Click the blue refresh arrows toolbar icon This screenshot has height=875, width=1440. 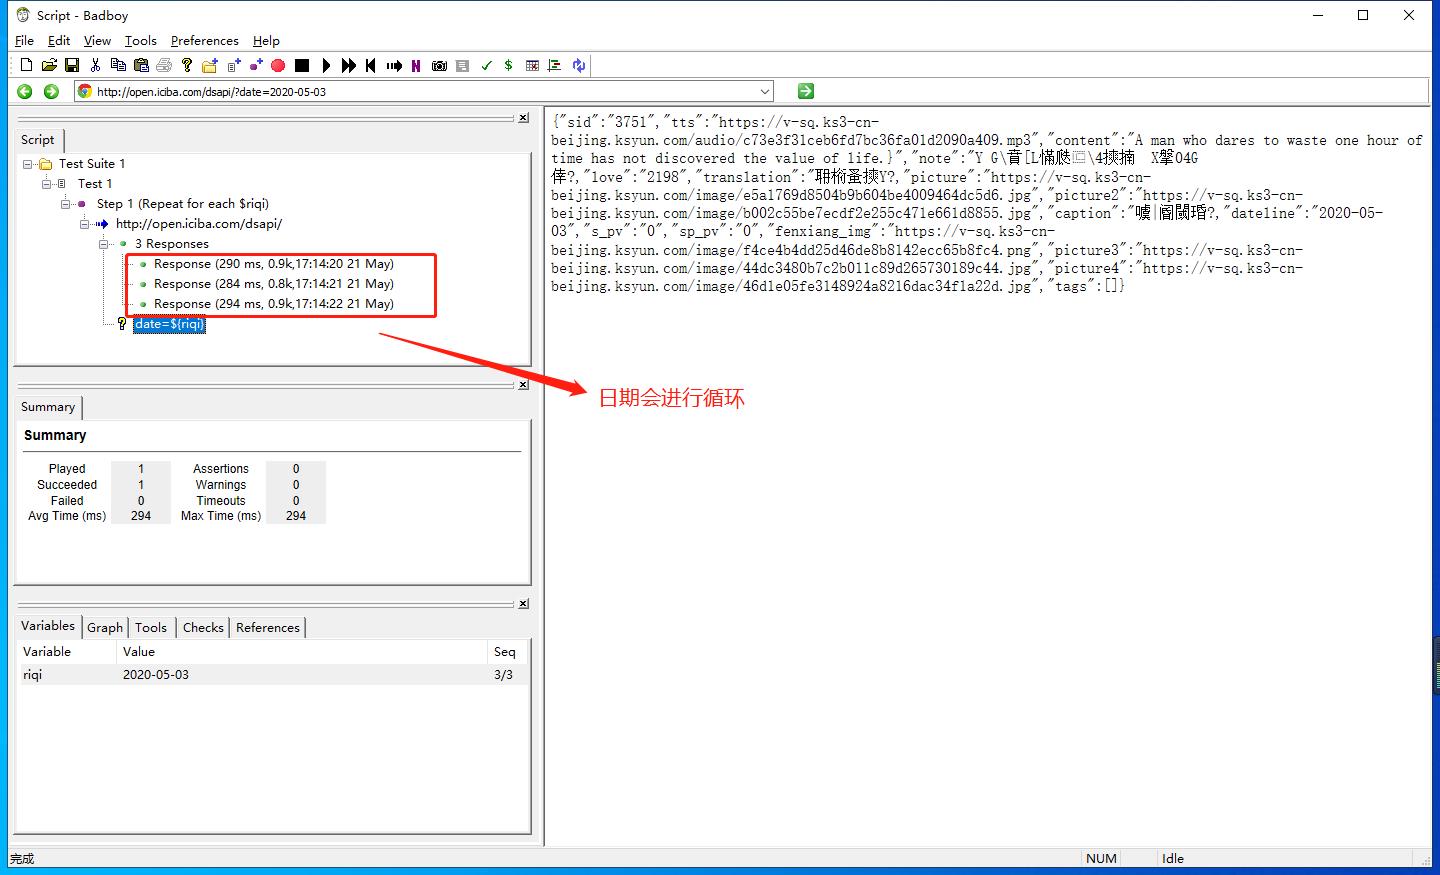(x=578, y=65)
